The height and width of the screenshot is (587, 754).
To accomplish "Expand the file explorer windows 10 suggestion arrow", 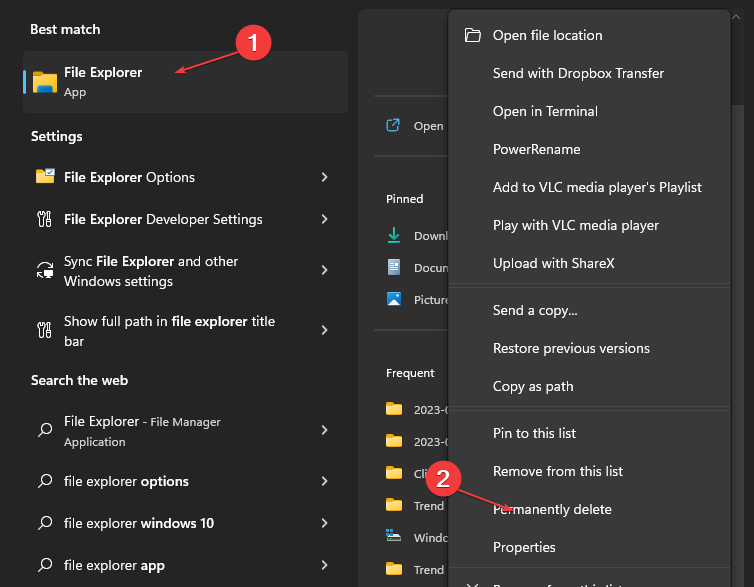I will point(324,523).
